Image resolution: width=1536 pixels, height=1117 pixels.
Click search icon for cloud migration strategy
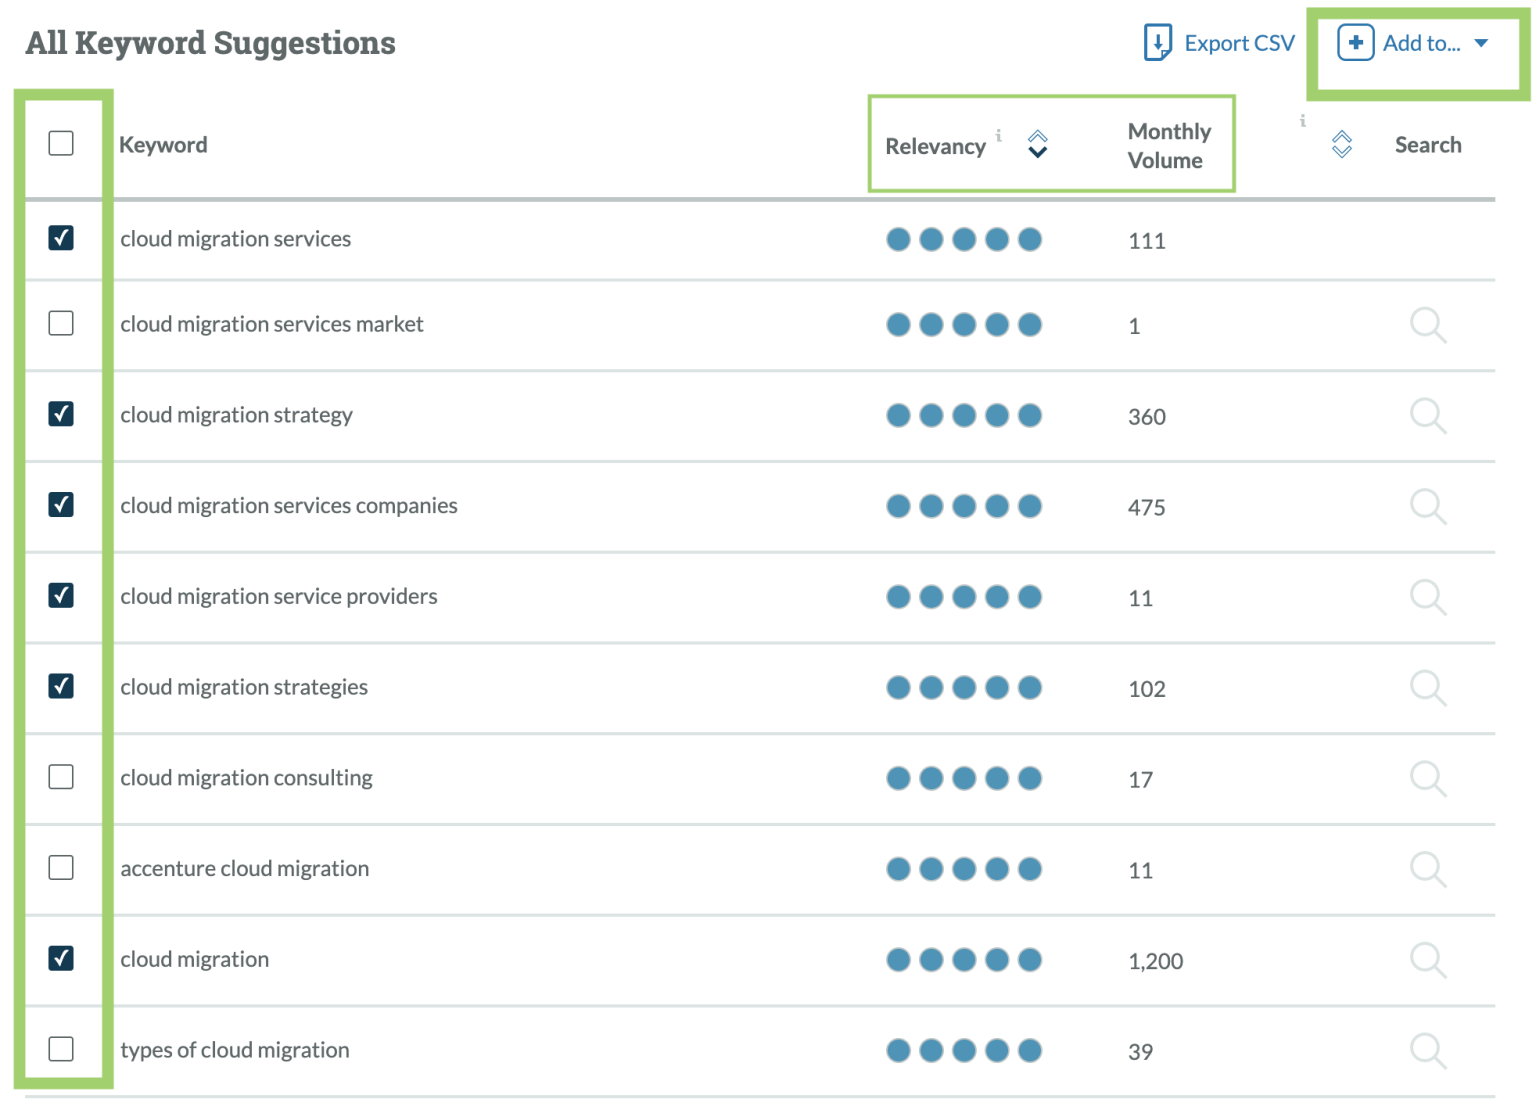tap(1428, 416)
